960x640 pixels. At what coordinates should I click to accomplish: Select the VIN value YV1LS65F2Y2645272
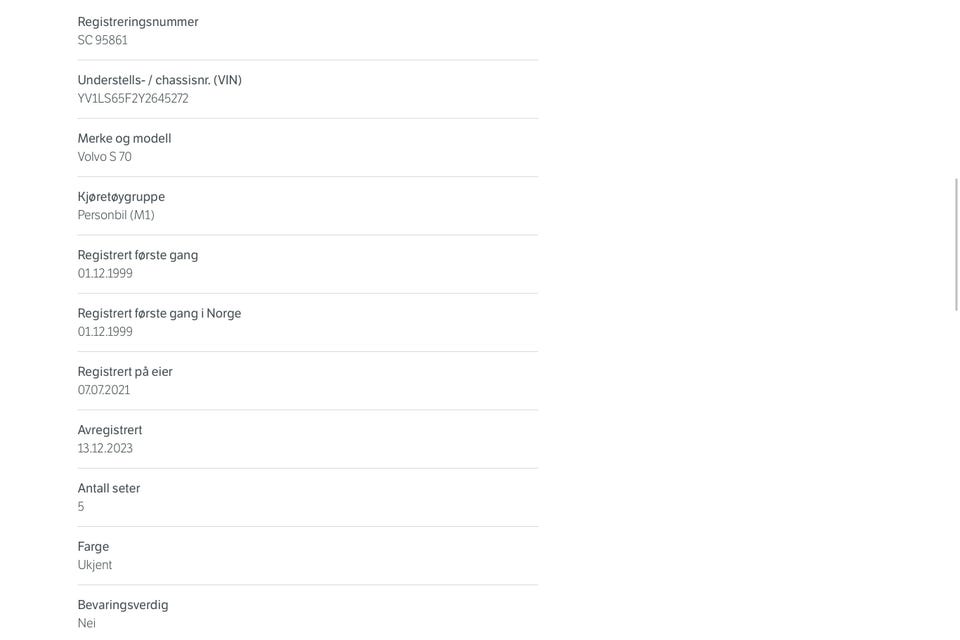(133, 99)
